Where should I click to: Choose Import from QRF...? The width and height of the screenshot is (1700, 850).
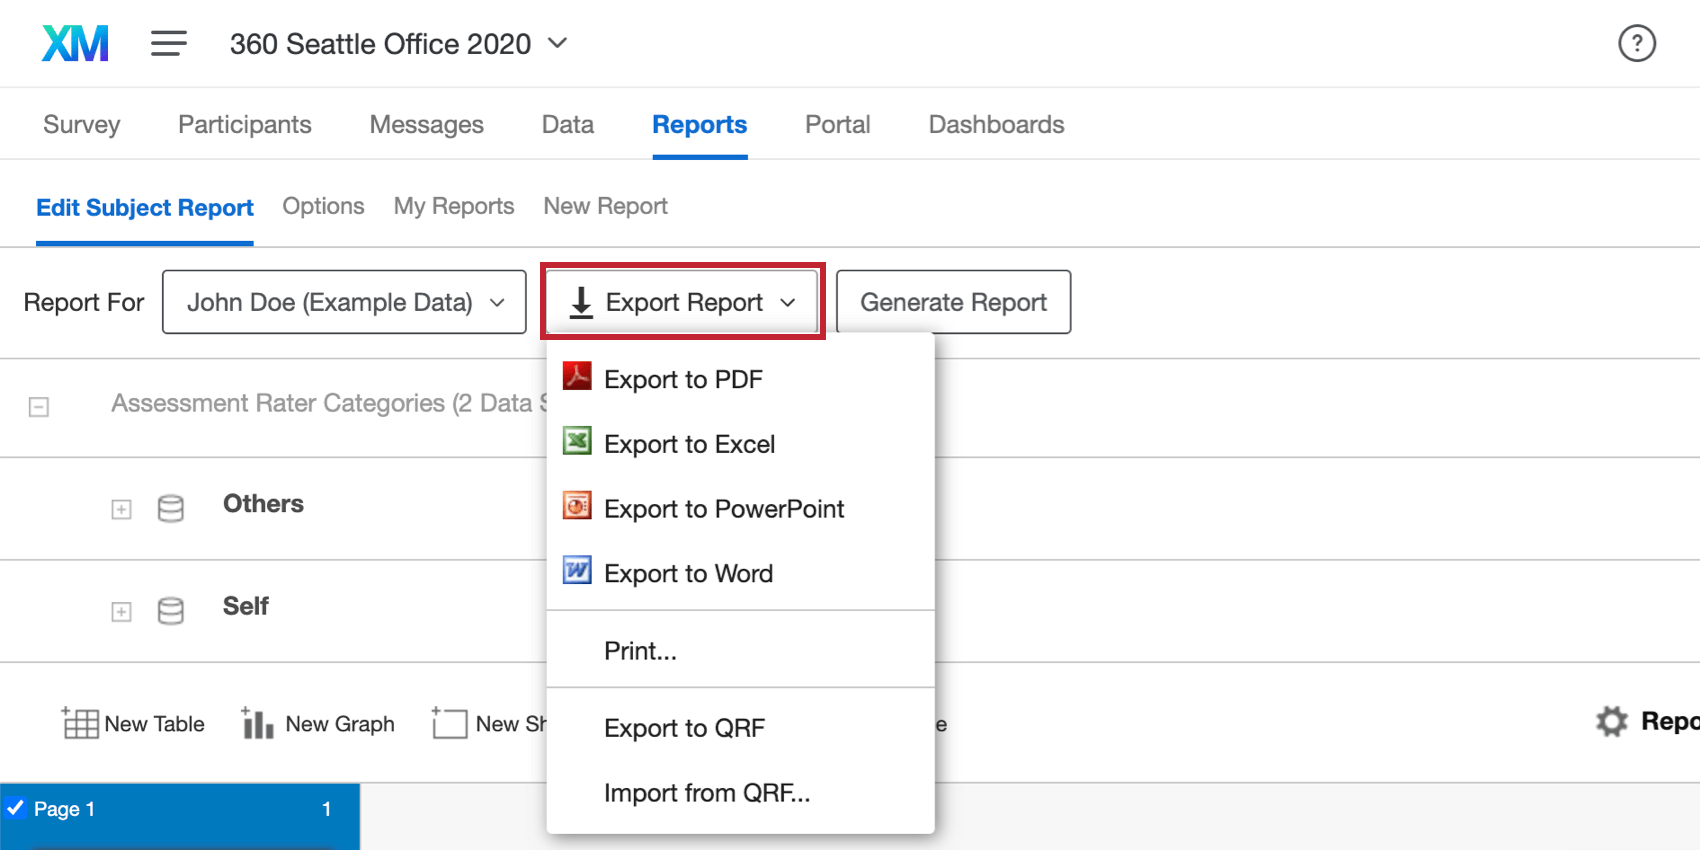coord(740,793)
